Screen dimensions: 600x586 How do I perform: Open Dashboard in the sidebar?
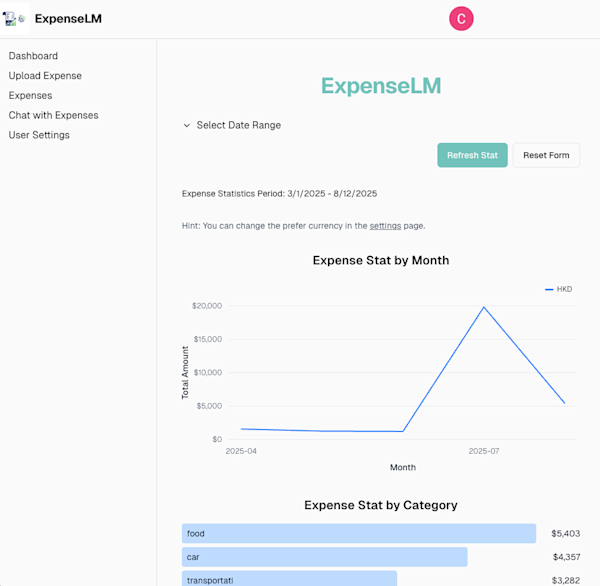coord(33,56)
